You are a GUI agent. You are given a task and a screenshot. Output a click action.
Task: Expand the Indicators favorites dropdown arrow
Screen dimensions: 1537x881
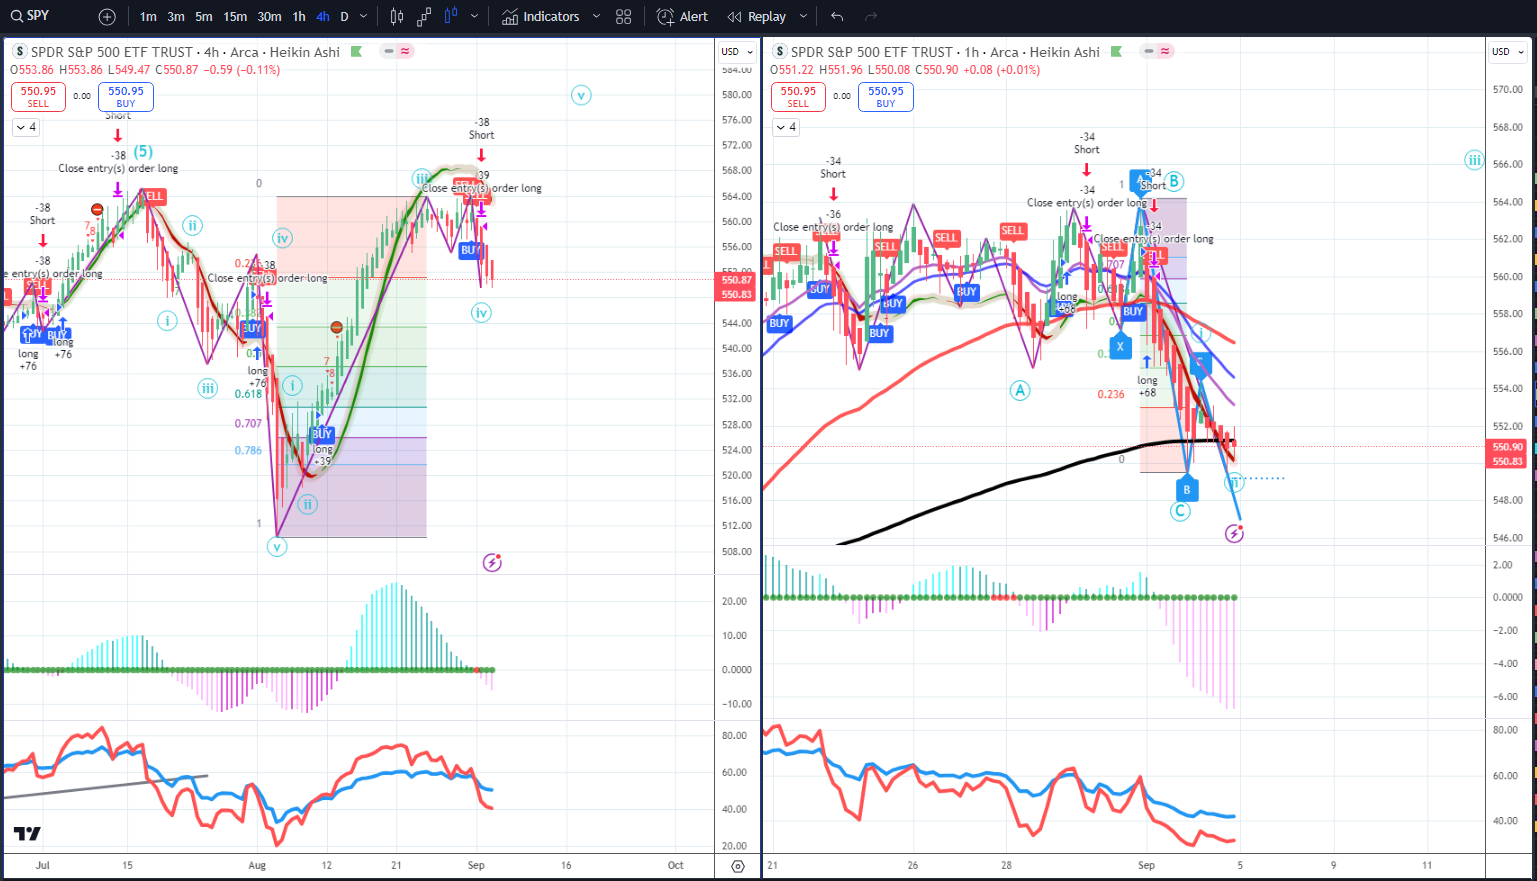tap(597, 17)
